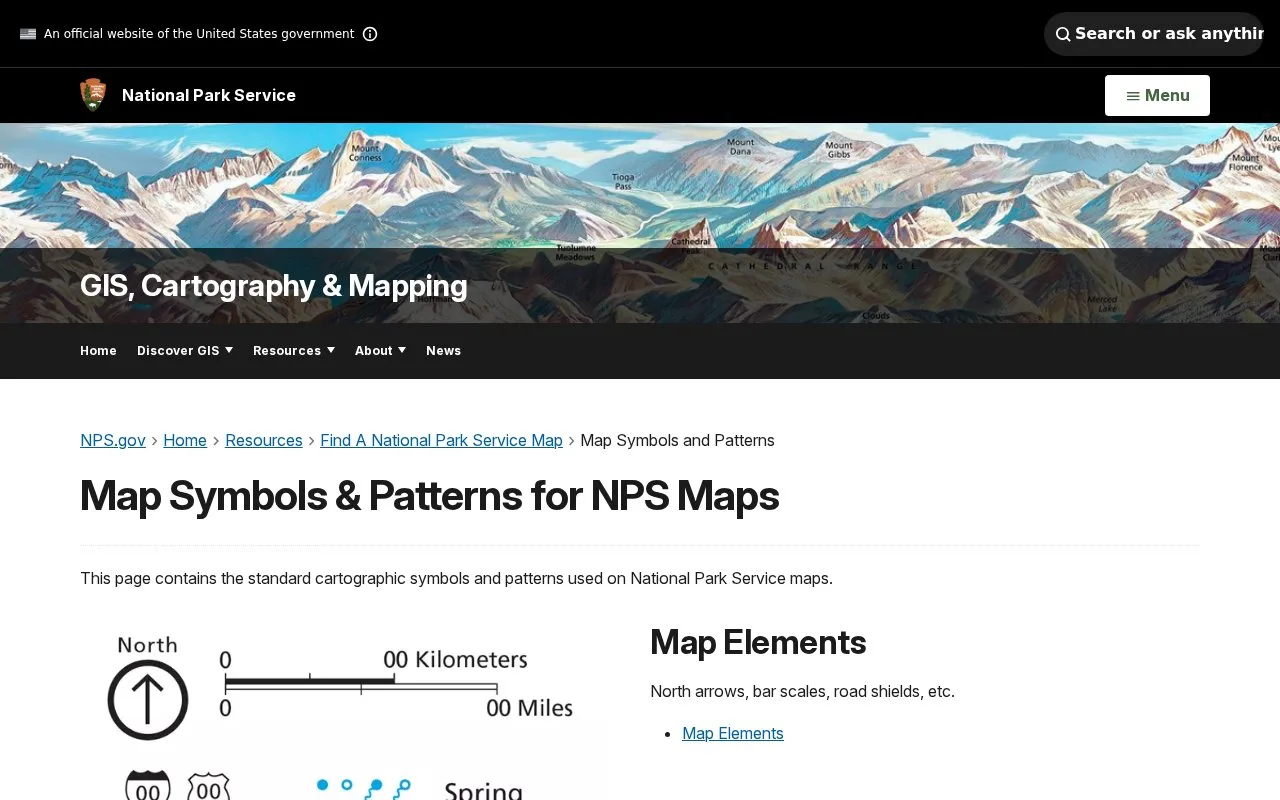The image size is (1280, 800).
Task: Click the North arrows, bar scales description
Action: (802, 691)
